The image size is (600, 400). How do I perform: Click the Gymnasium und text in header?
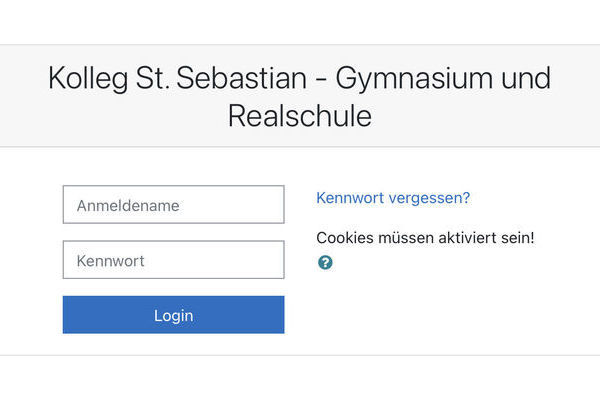(443, 78)
